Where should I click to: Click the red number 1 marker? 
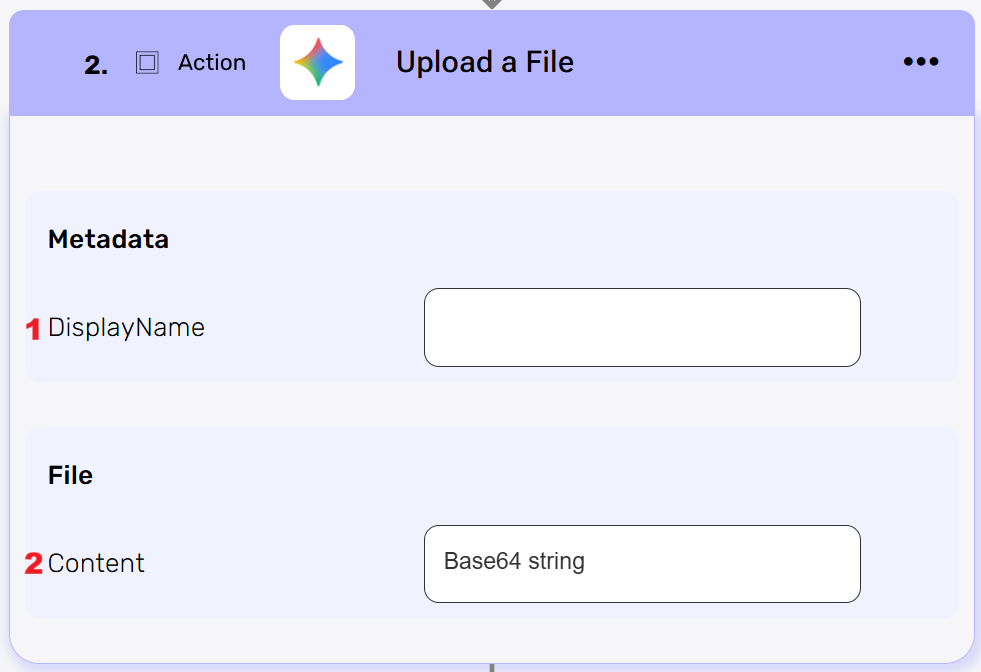click(33, 328)
